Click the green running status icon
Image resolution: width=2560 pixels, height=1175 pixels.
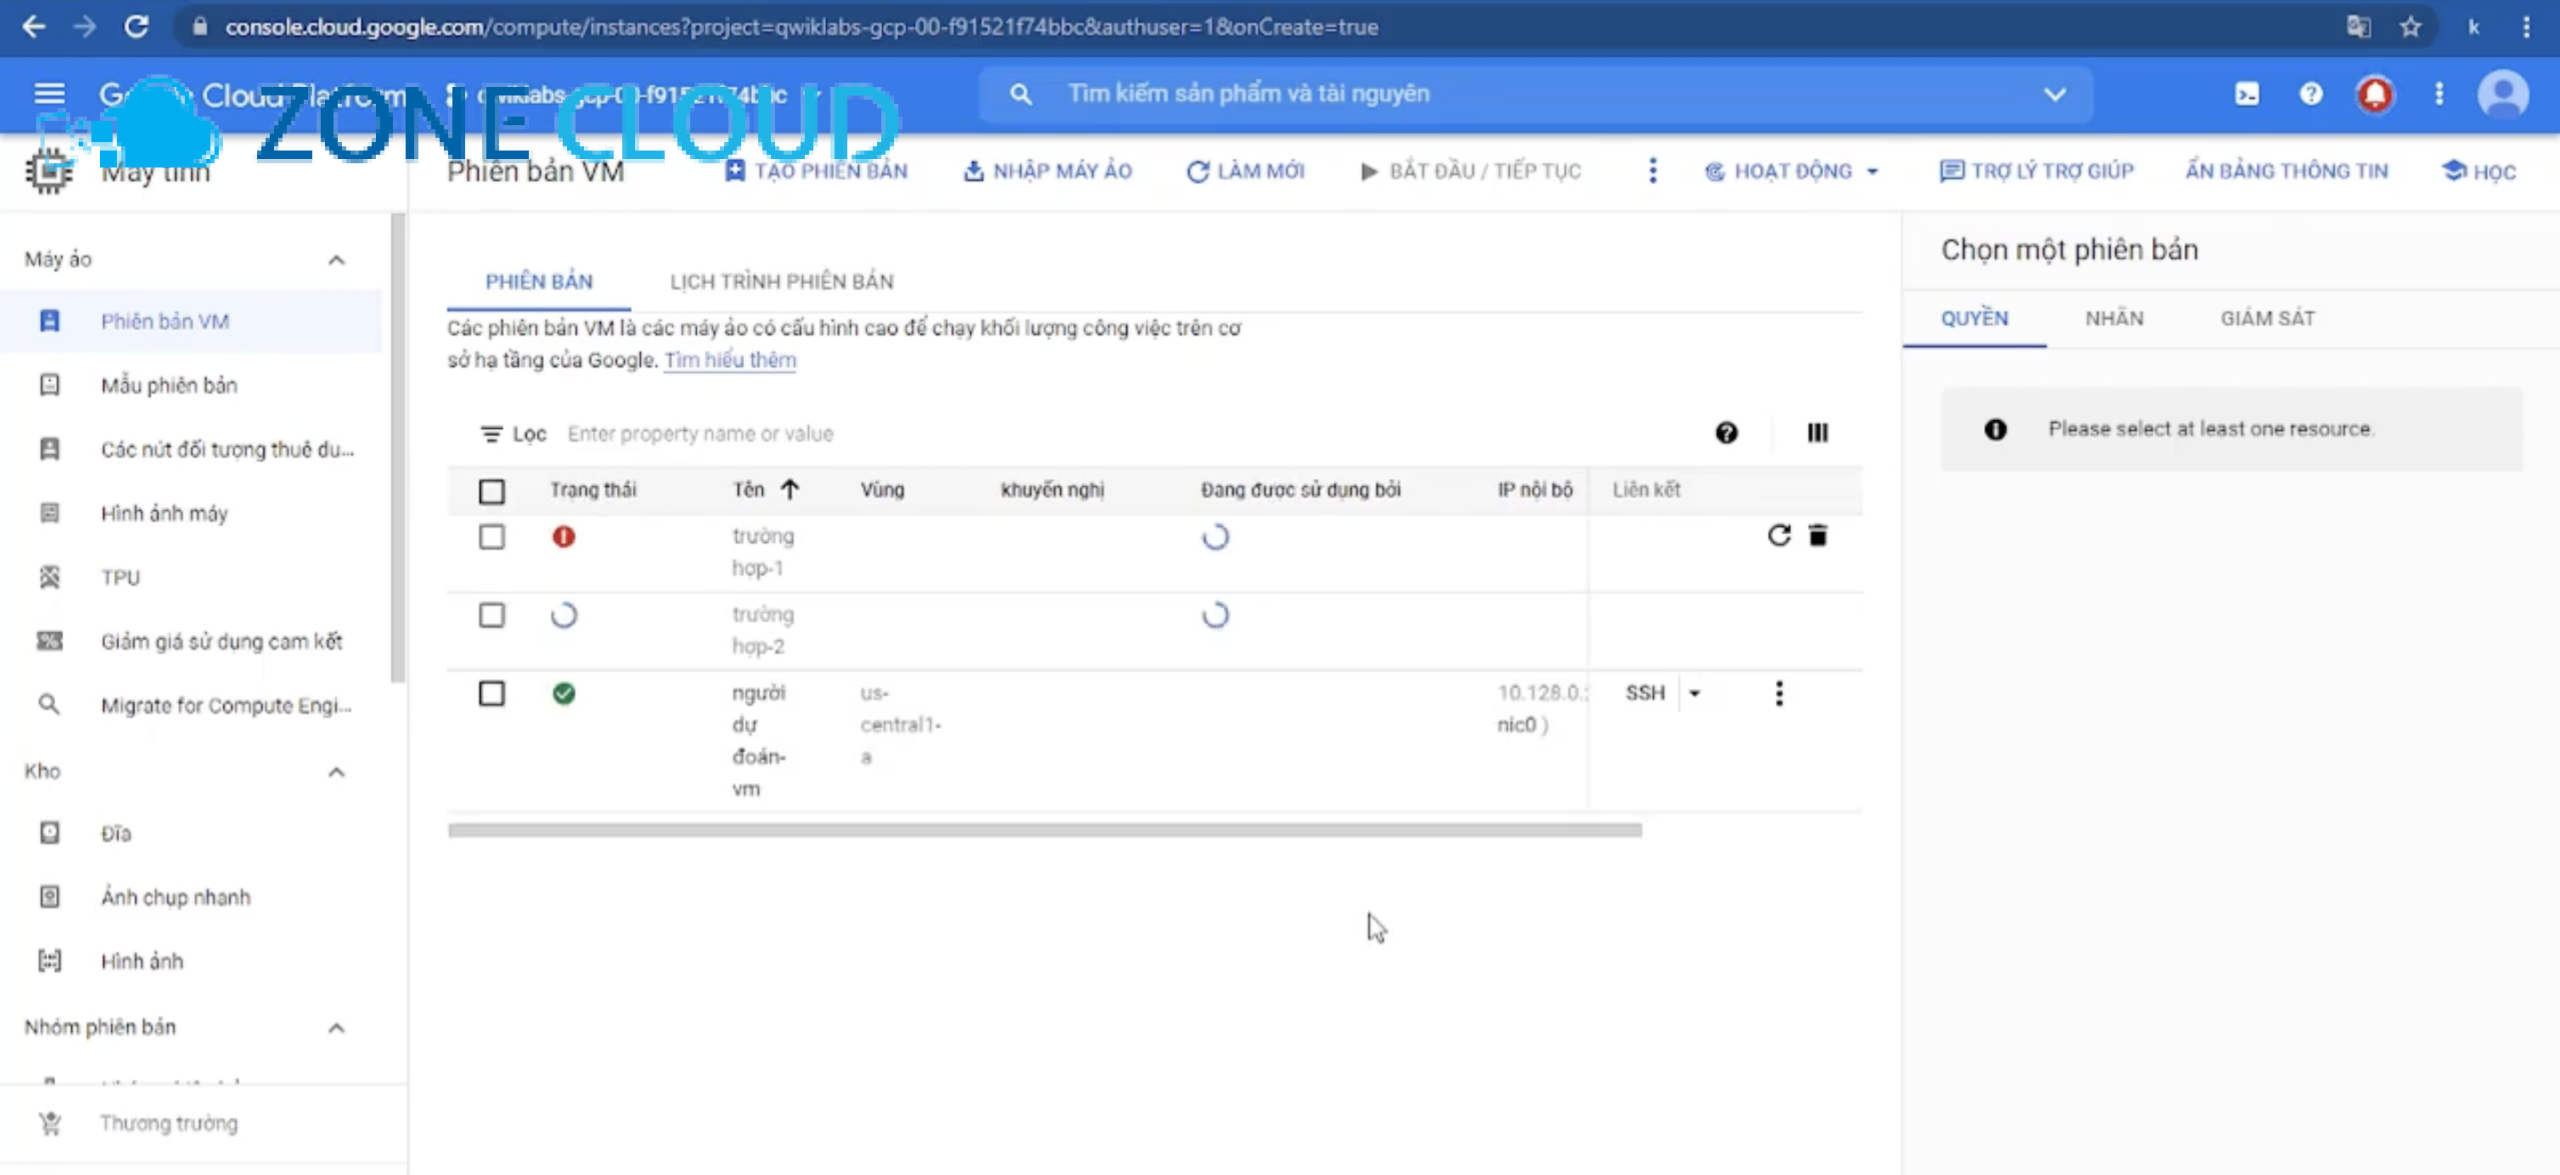[x=564, y=693]
